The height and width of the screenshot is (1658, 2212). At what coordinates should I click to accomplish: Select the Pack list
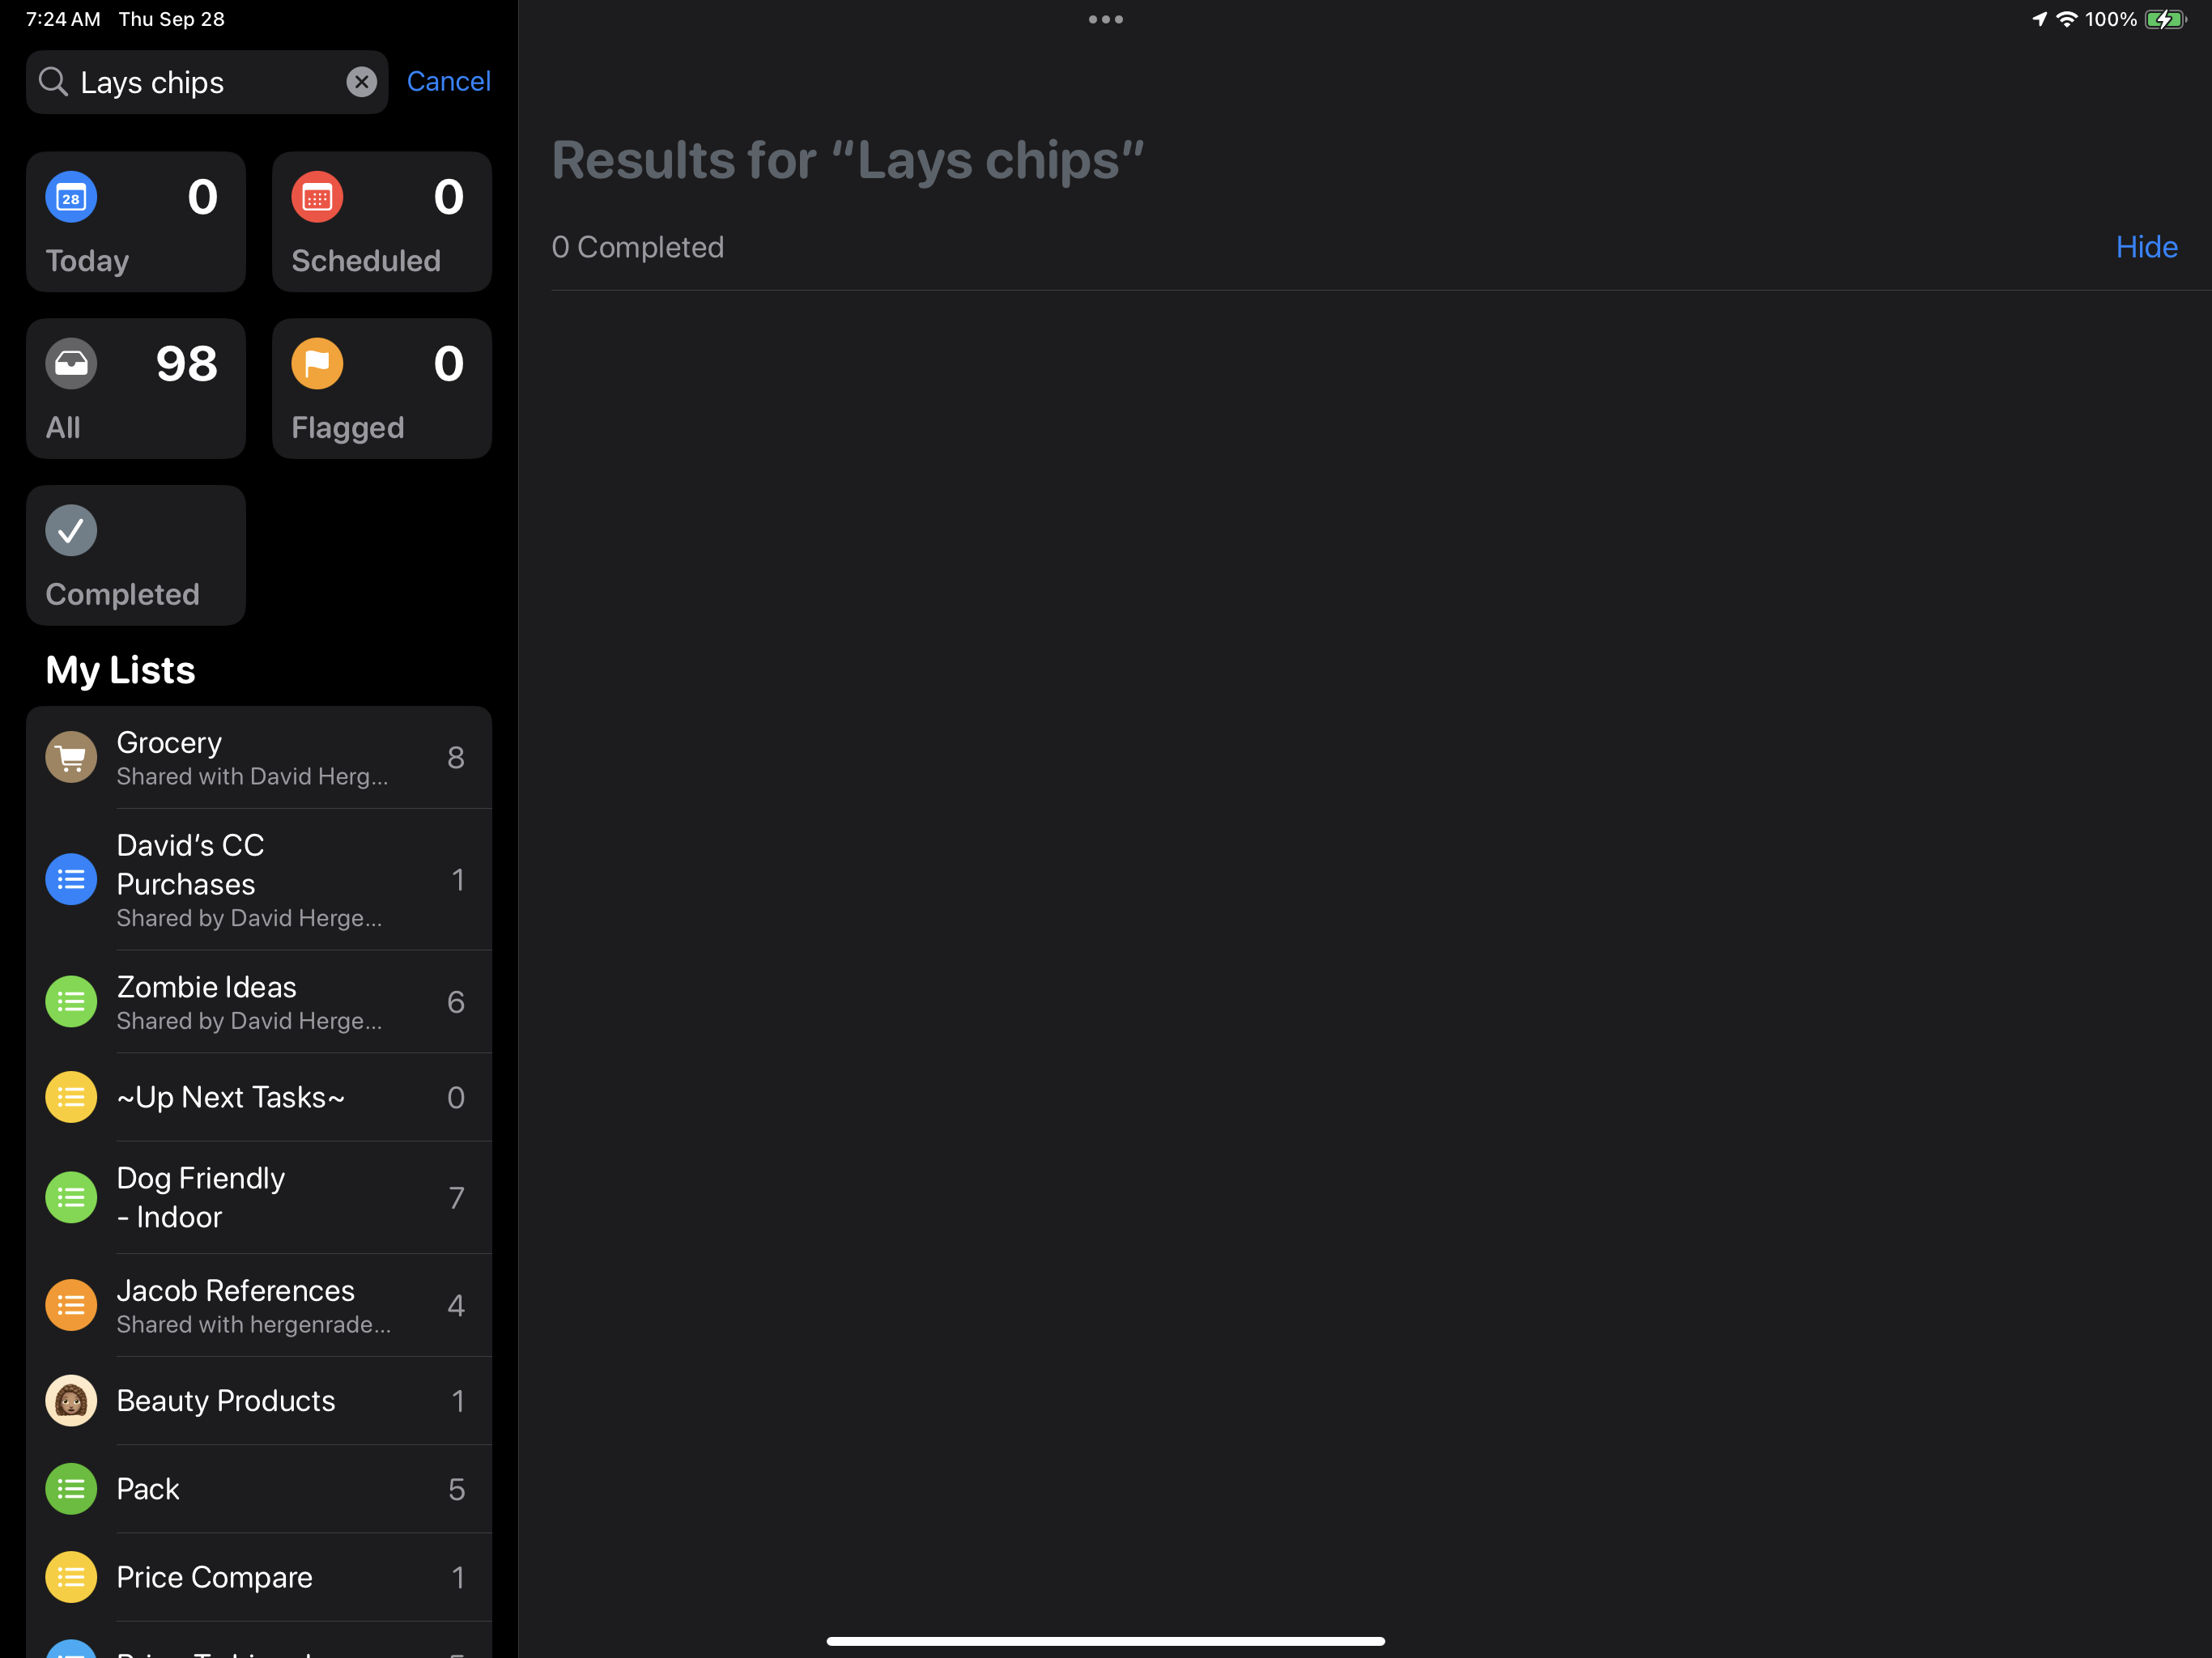pyautogui.click(x=259, y=1490)
